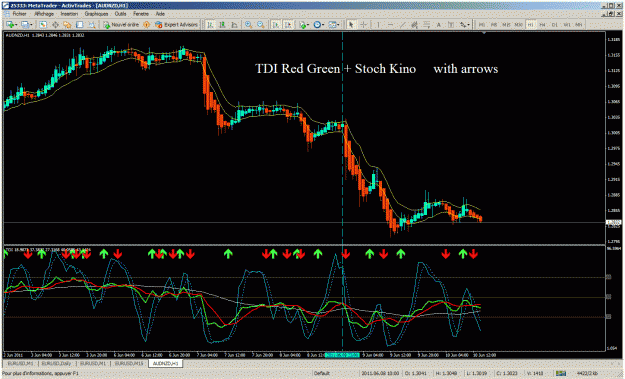Select the Fibonacci retracement tool

tap(426, 25)
